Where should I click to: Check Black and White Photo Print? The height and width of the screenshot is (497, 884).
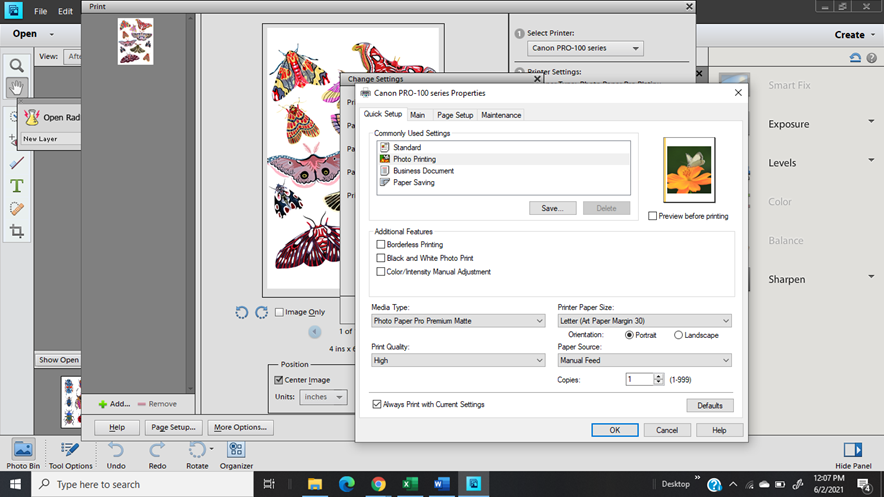click(x=381, y=258)
